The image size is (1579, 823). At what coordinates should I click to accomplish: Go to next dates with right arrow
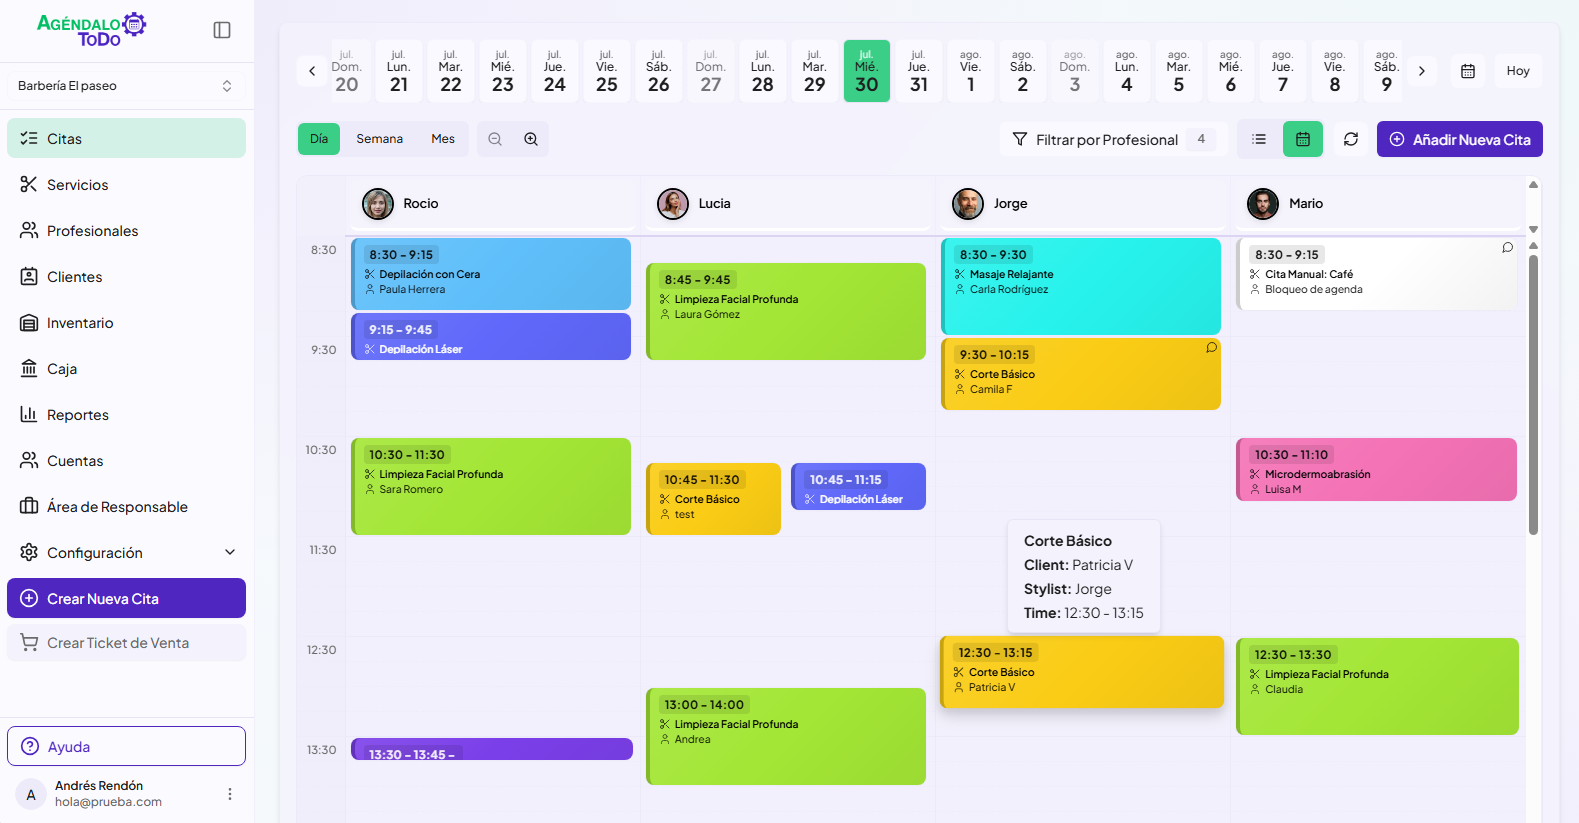pyautogui.click(x=1421, y=71)
